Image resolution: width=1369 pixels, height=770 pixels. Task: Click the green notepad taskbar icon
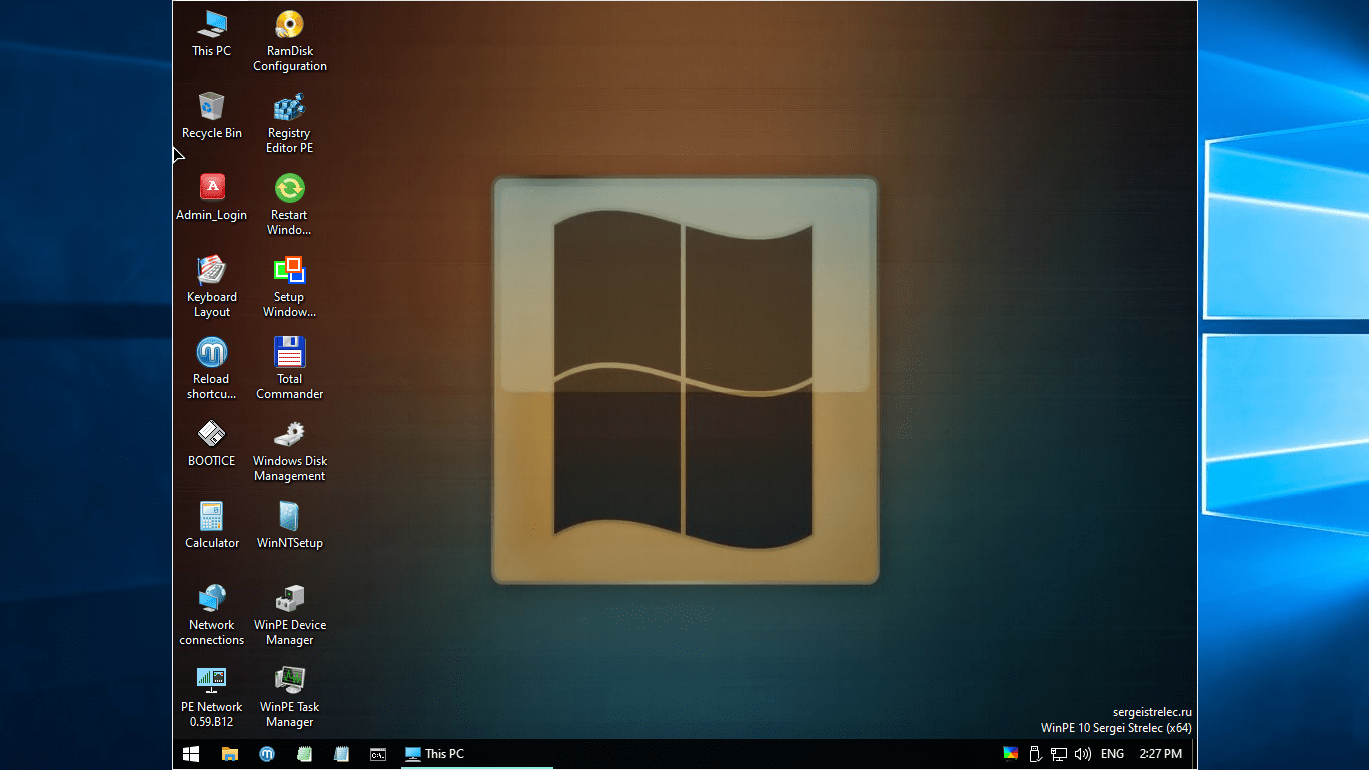305,754
